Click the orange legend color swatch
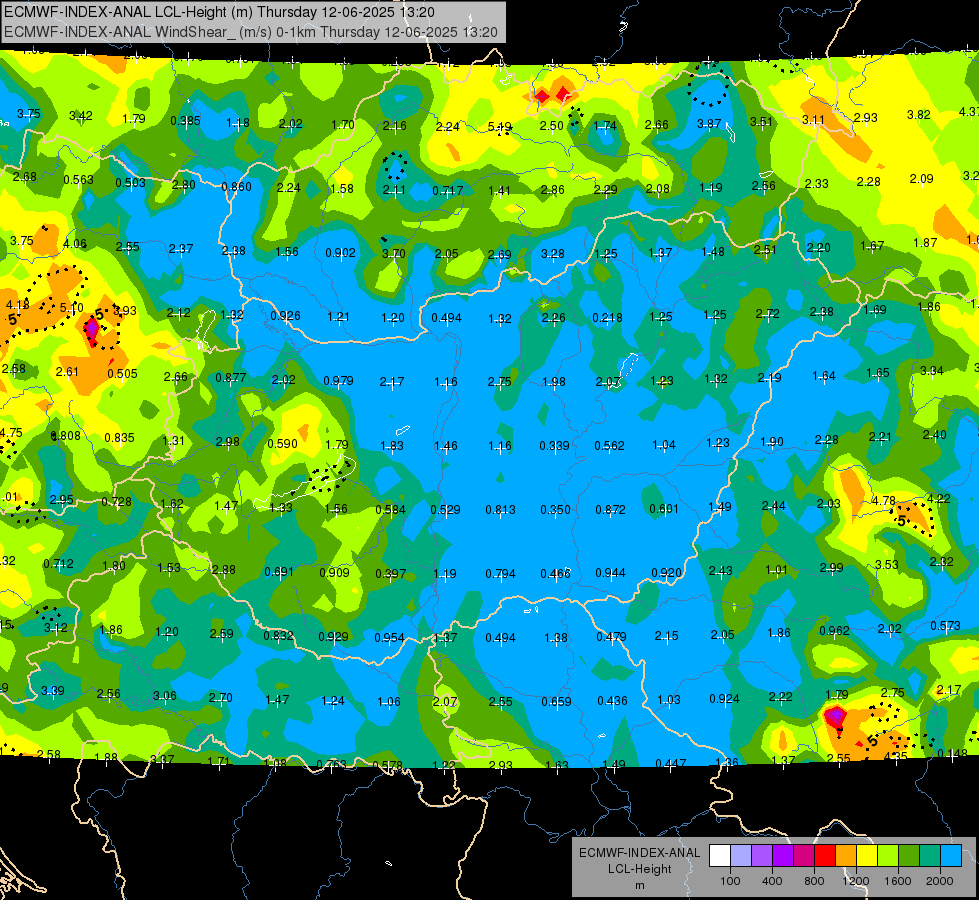Screen dimensions: 979x900 click(846, 855)
